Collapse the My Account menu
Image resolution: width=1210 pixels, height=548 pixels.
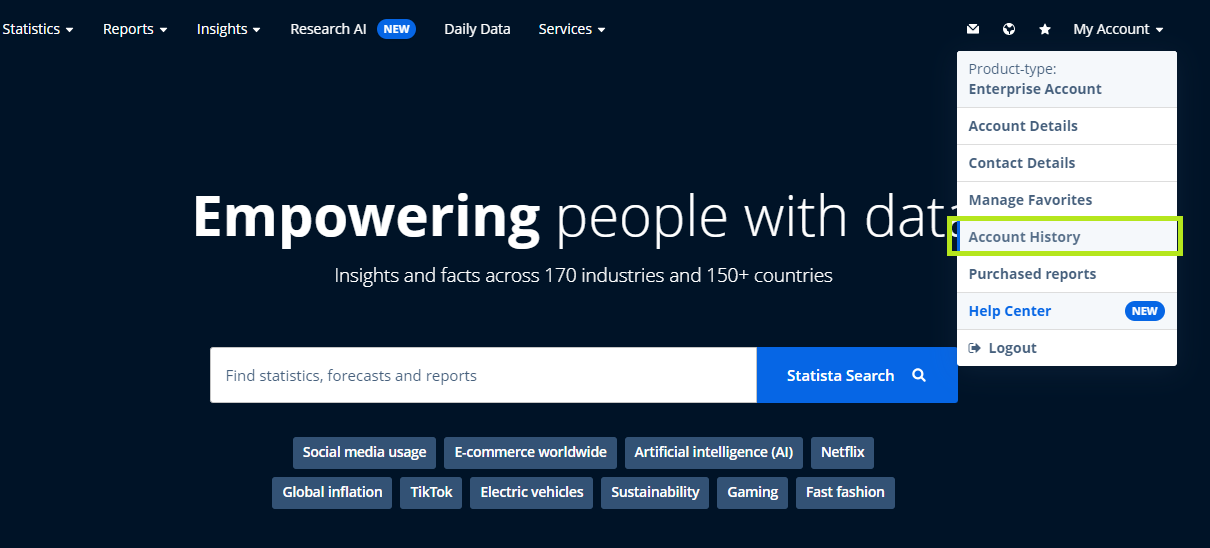1118,29
